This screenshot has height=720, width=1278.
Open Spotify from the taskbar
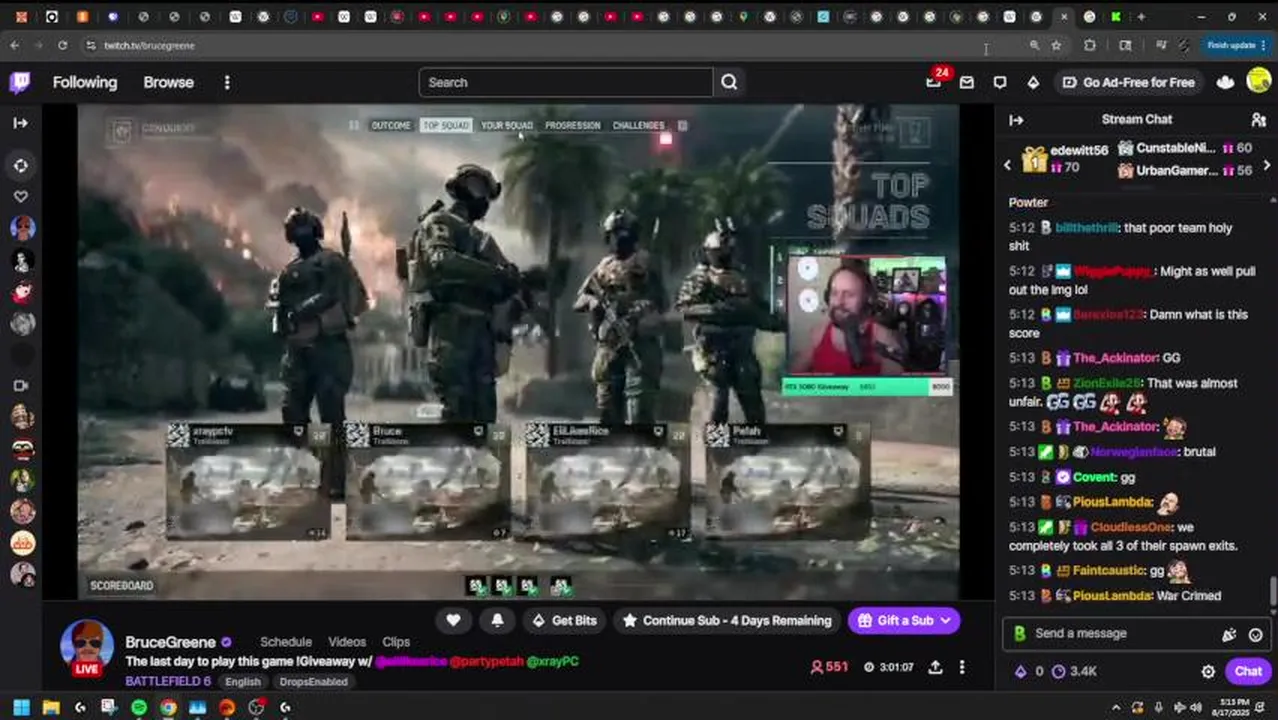[x=139, y=708]
